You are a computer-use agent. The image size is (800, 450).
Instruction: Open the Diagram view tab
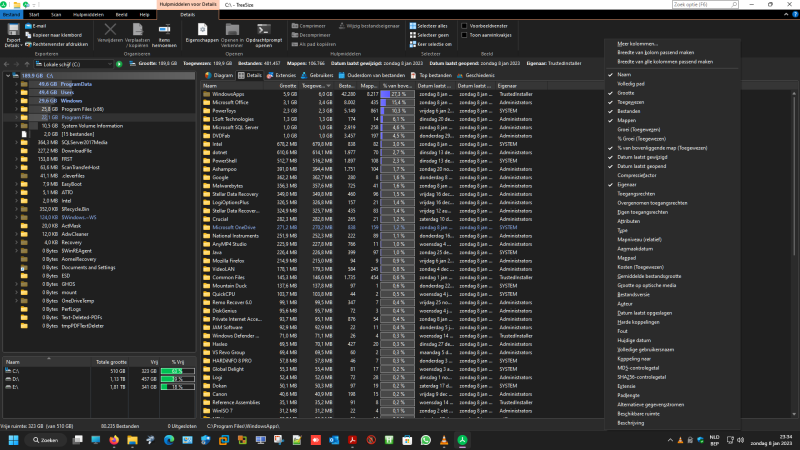click(x=219, y=75)
